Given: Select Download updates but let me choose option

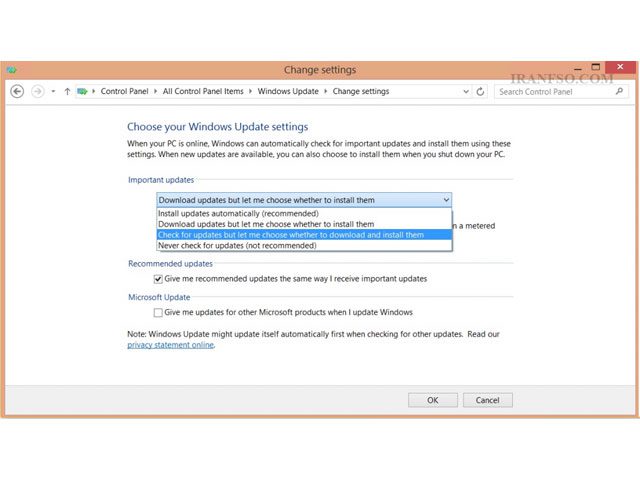Looking at the screenshot, I should point(304,224).
